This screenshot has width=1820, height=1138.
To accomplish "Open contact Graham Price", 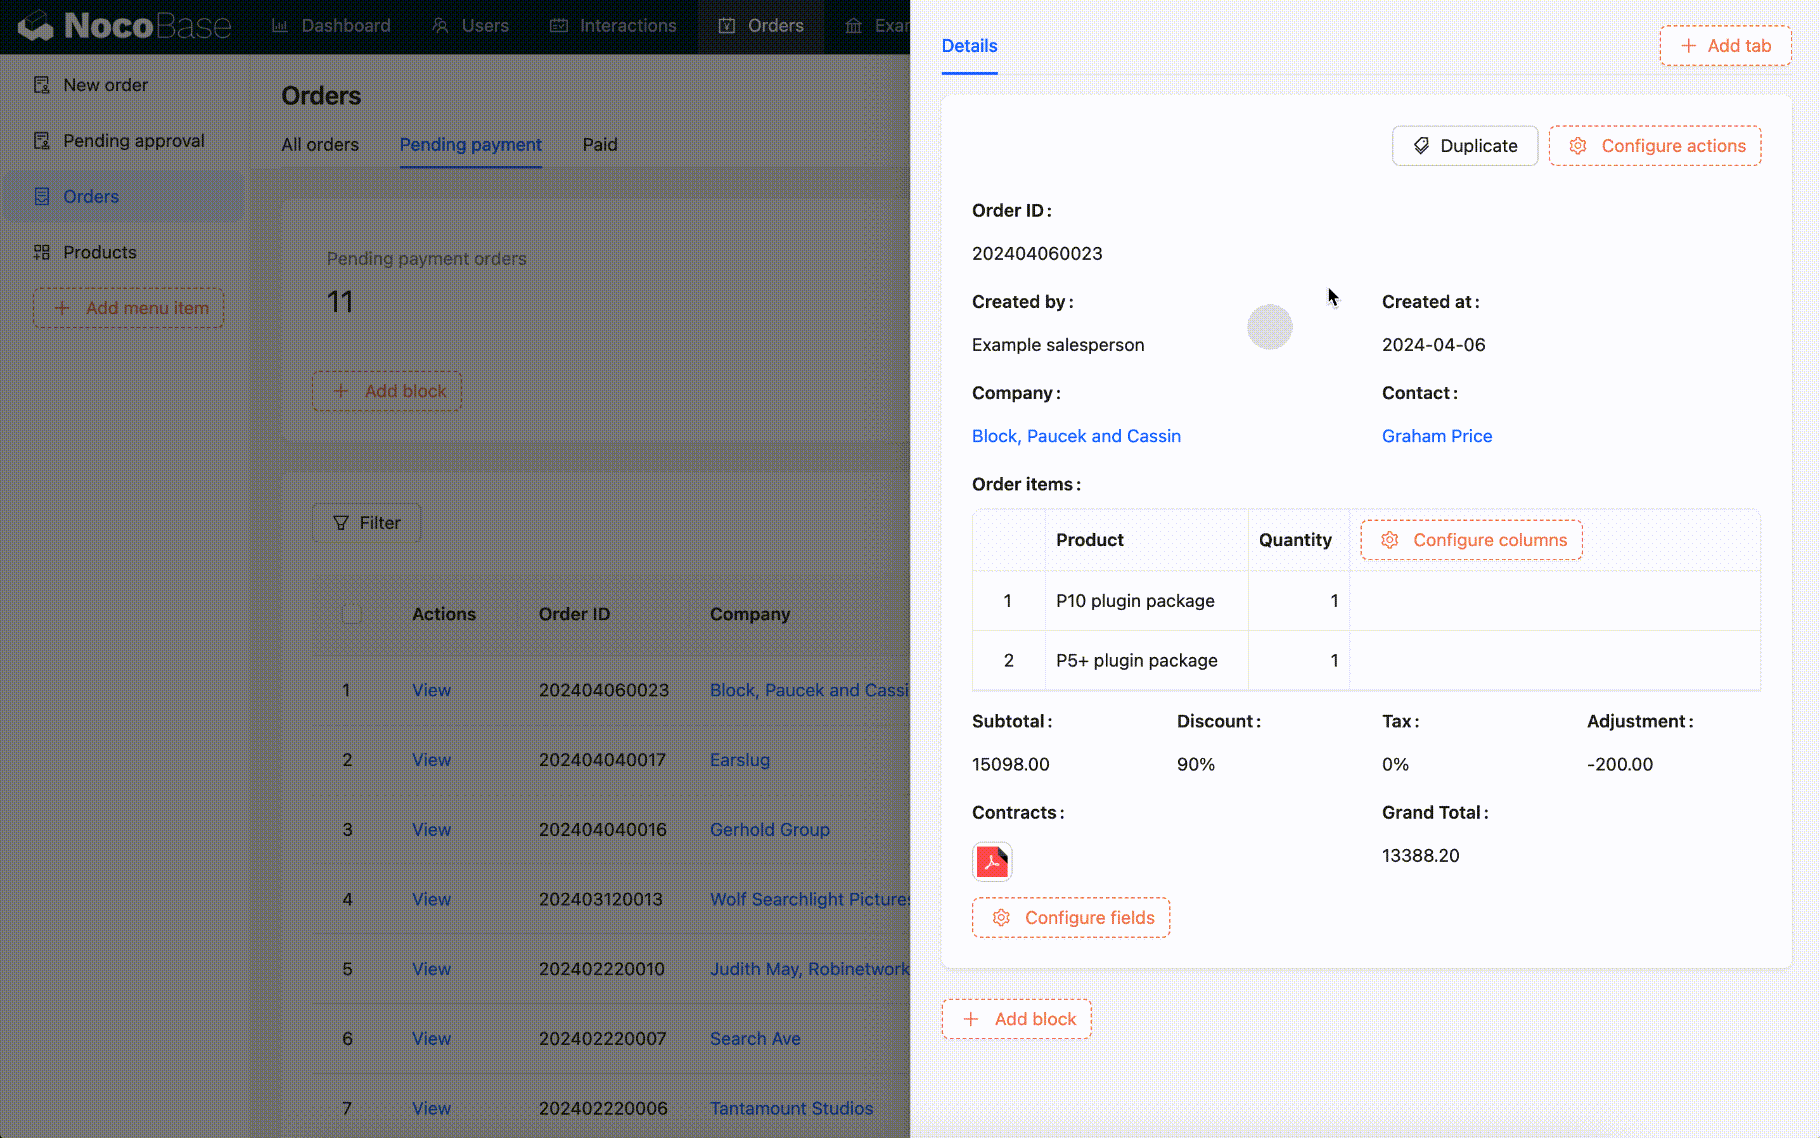I will coord(1437,436).
